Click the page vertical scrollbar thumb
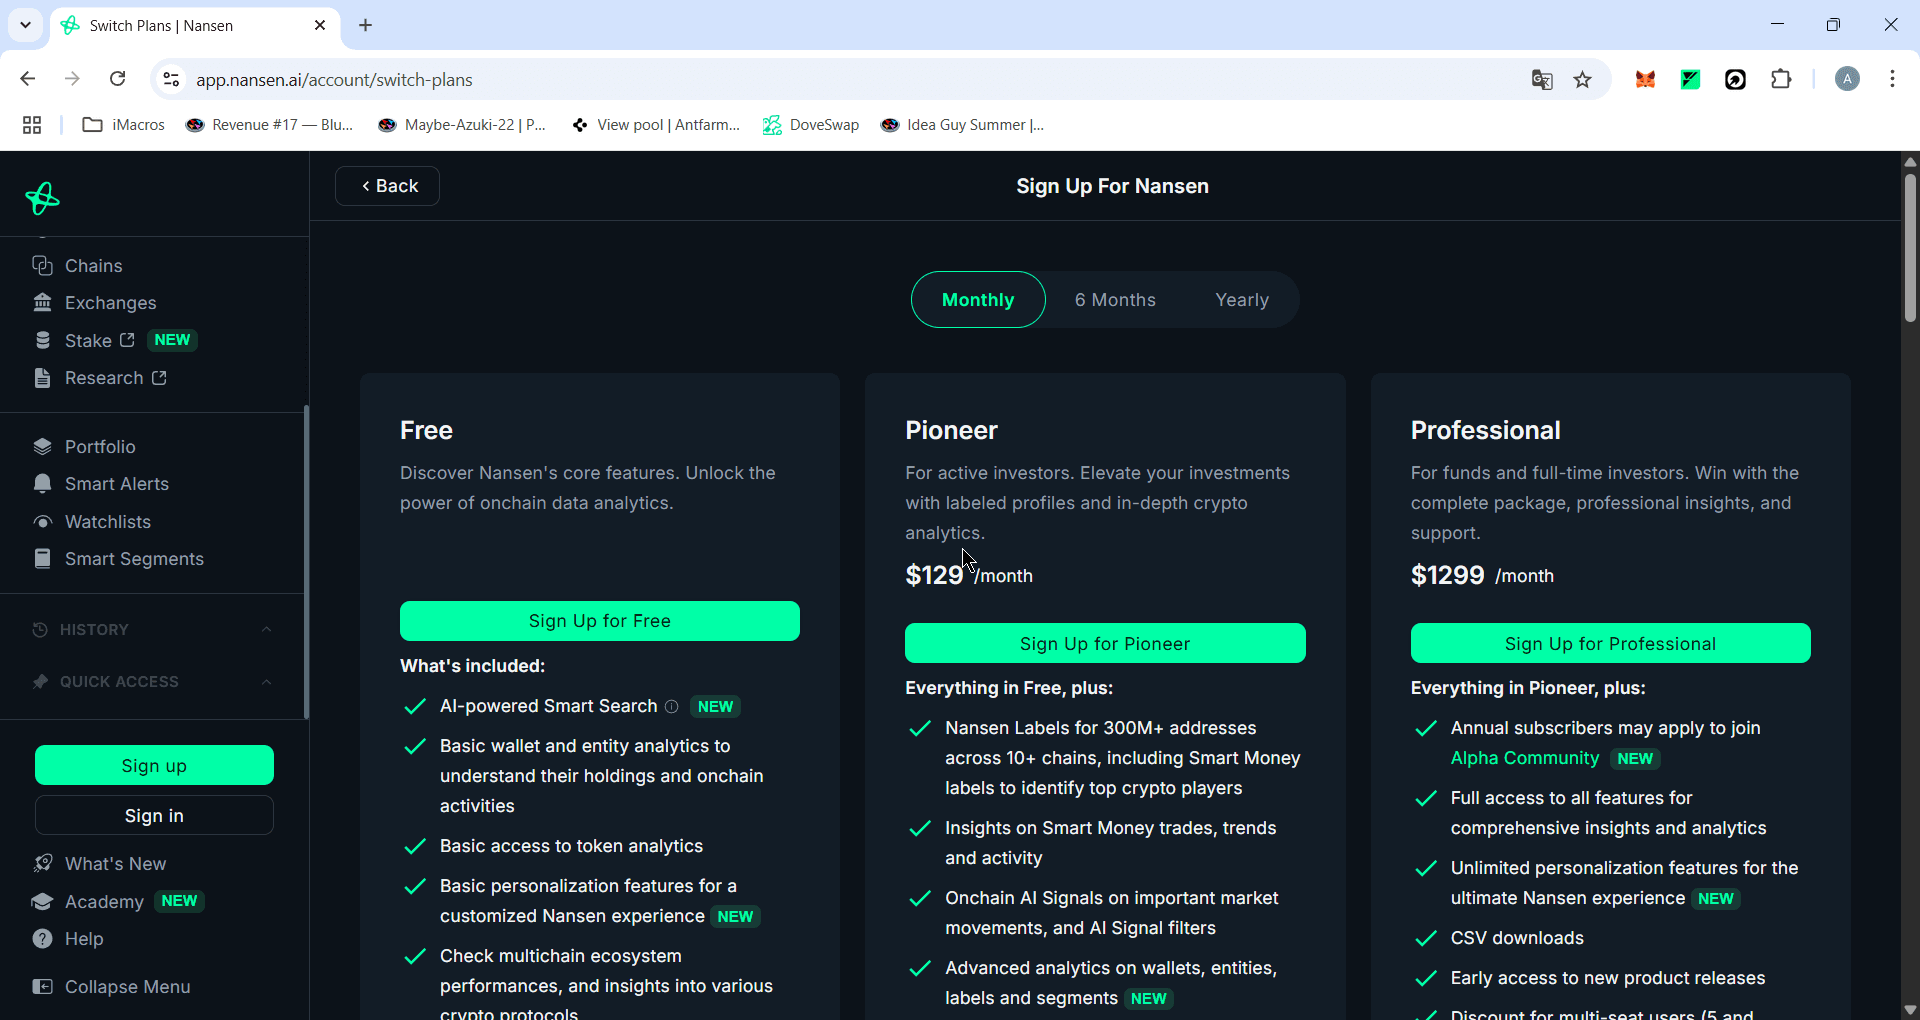The image size is (1920, 1020). [x=1910, y=248]
